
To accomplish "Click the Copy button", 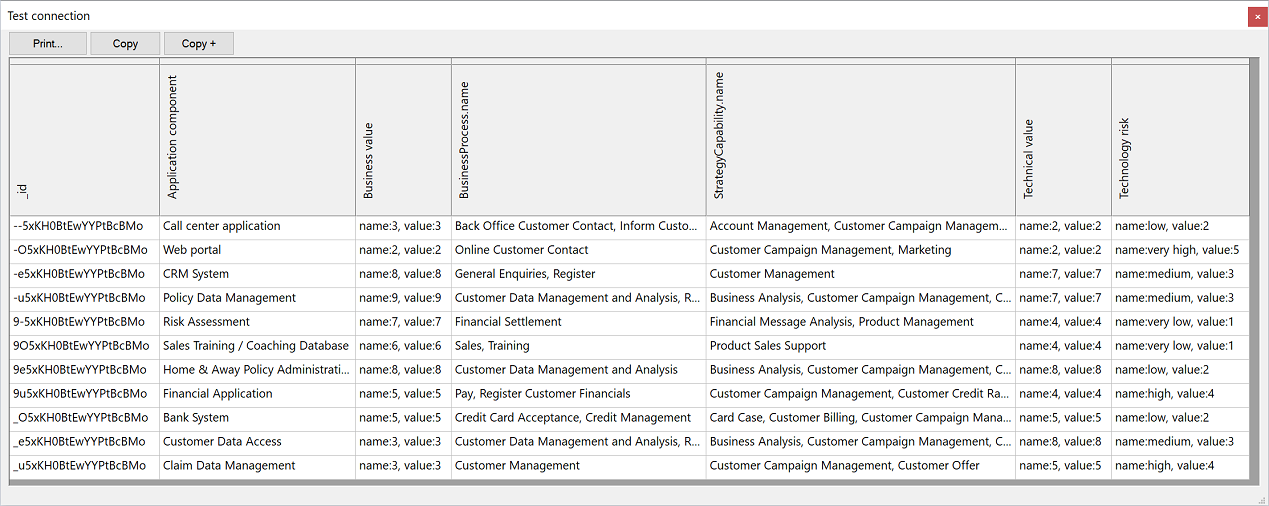I will click(x=125, y=44).
